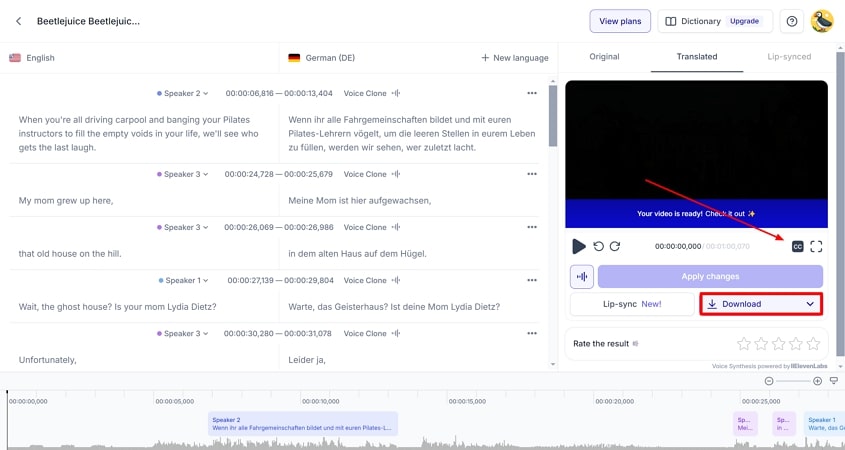
Task: Click the Upgrade badge in Dictionary
Action: pos(744,21)
